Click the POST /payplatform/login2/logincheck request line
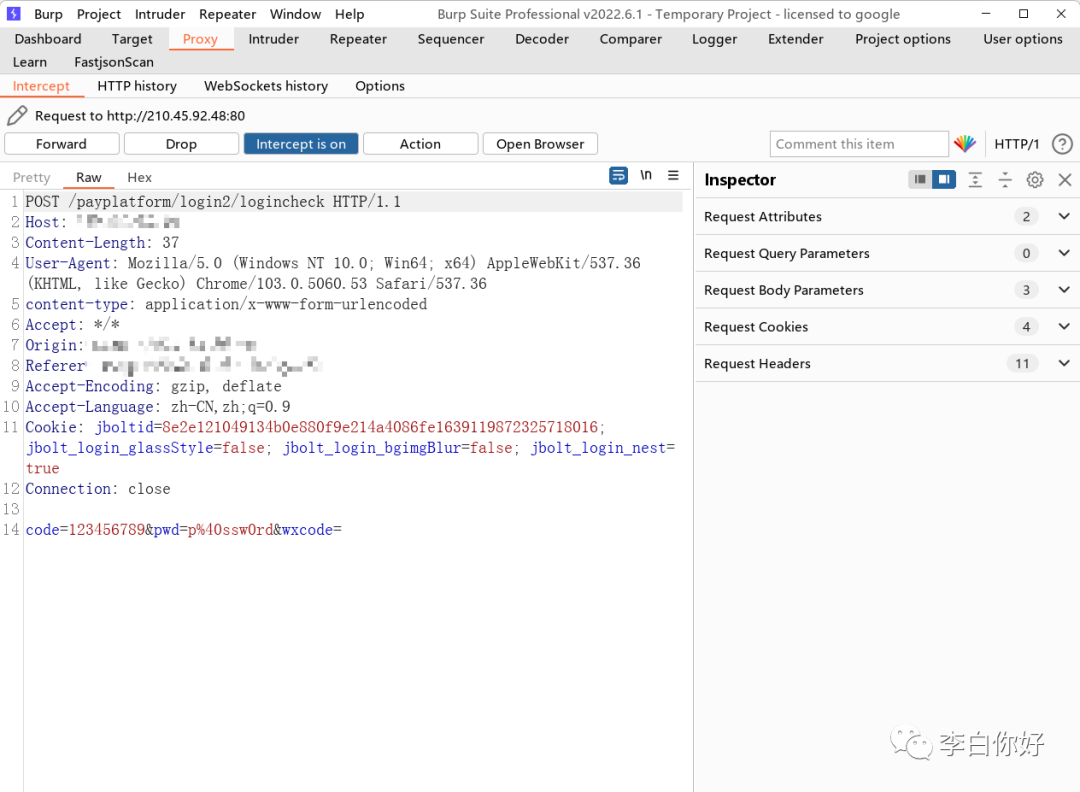Image resolution: width=1080 pixels, height=792 pixels. 213,202
